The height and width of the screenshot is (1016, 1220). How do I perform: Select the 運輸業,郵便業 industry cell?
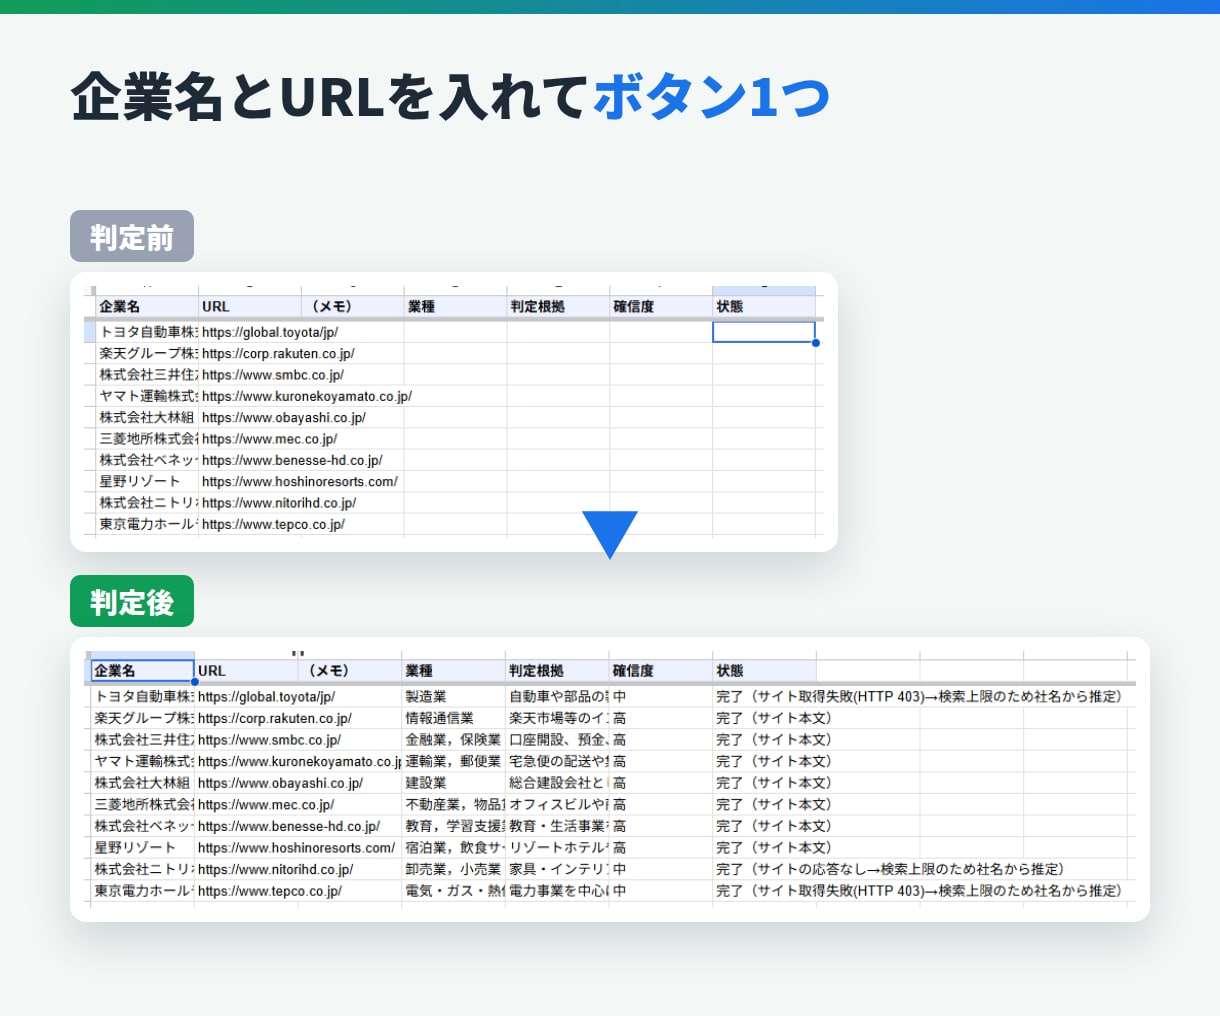tap(453, 761)
